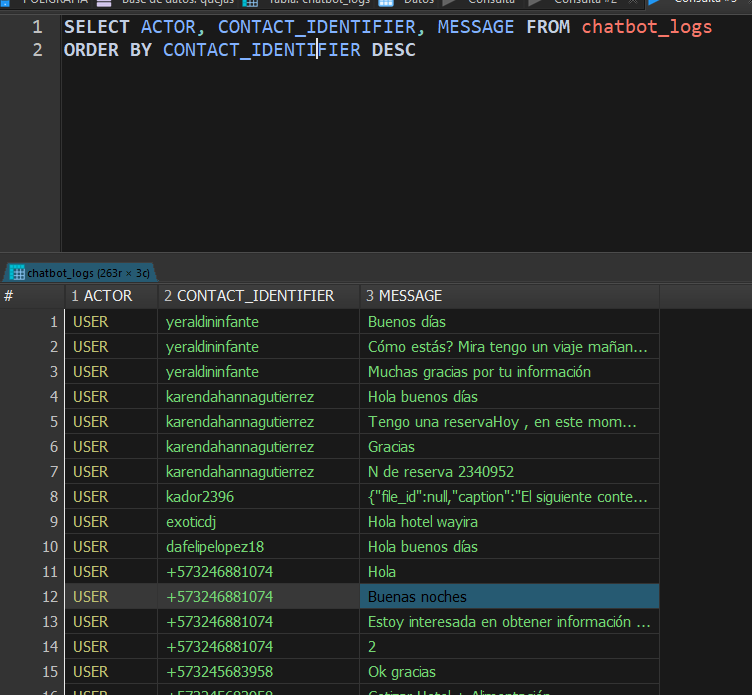Click the table icon on chatbot_logs result tab
The height and width of the screenshot is (695, 752).
pyautogui.click(x=16, y=272)
